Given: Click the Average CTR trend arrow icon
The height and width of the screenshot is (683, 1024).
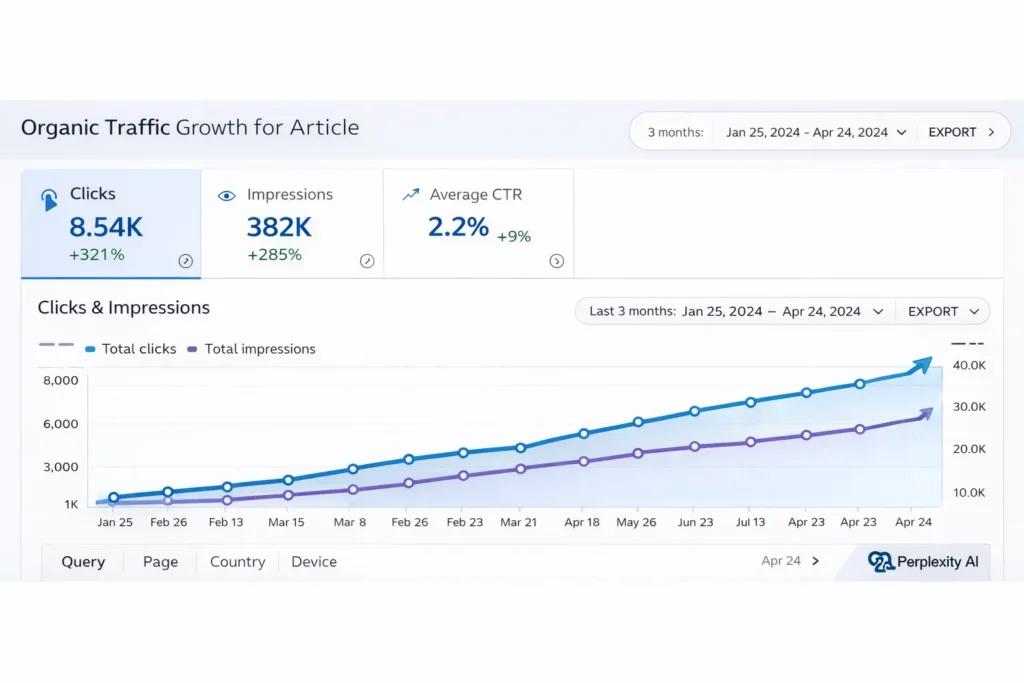Looking at the screenshot, I should click(x=410, y=195).
